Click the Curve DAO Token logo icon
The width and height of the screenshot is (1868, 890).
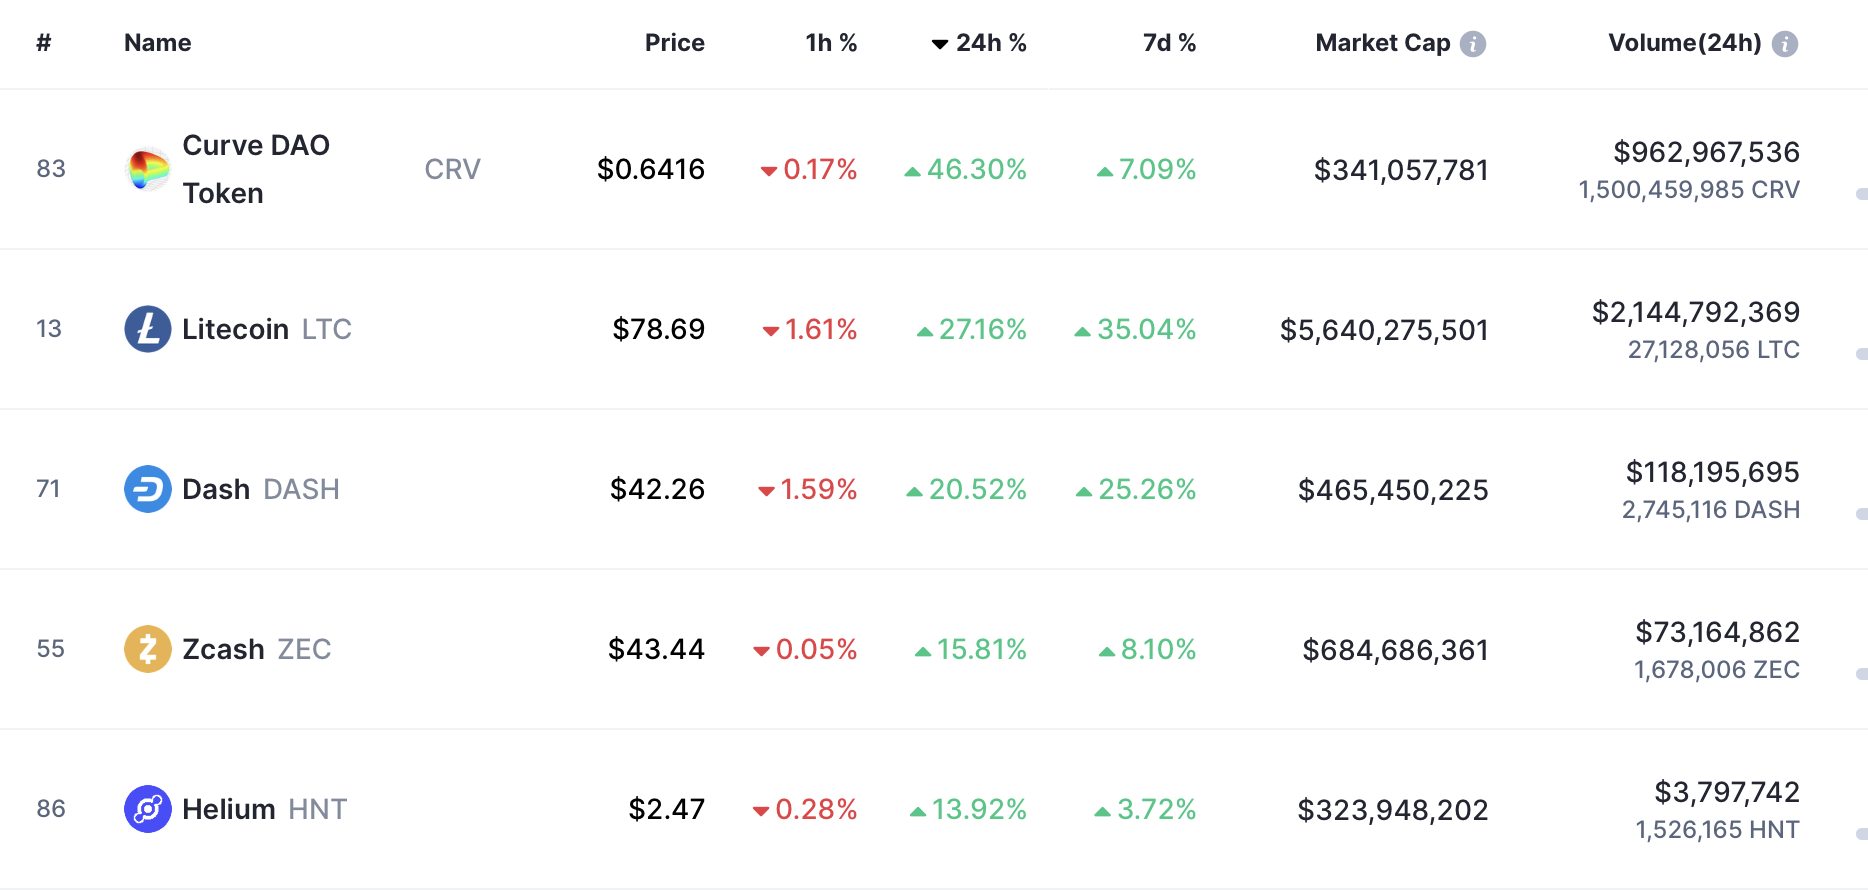coord(148,169)
